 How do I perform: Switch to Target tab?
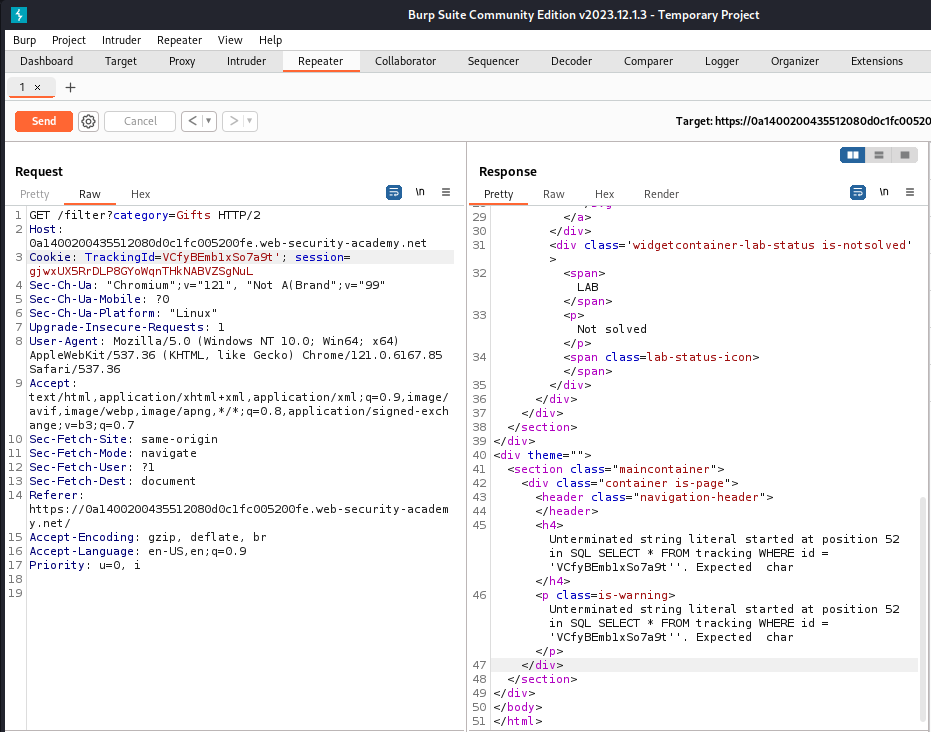click(x=121, y=61)
